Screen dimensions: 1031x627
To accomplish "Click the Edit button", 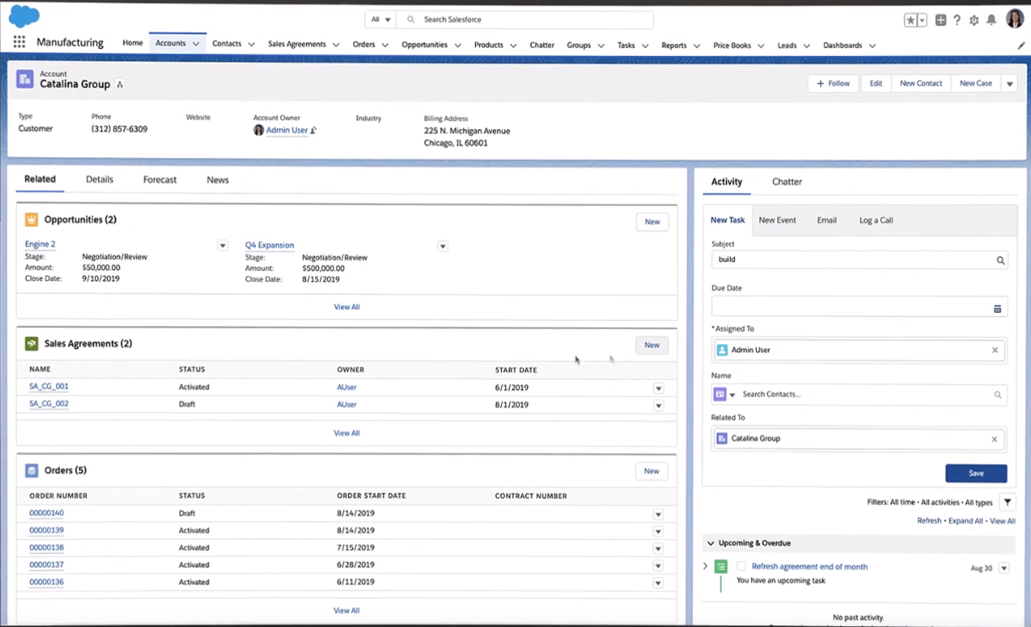I will [876, 83].
